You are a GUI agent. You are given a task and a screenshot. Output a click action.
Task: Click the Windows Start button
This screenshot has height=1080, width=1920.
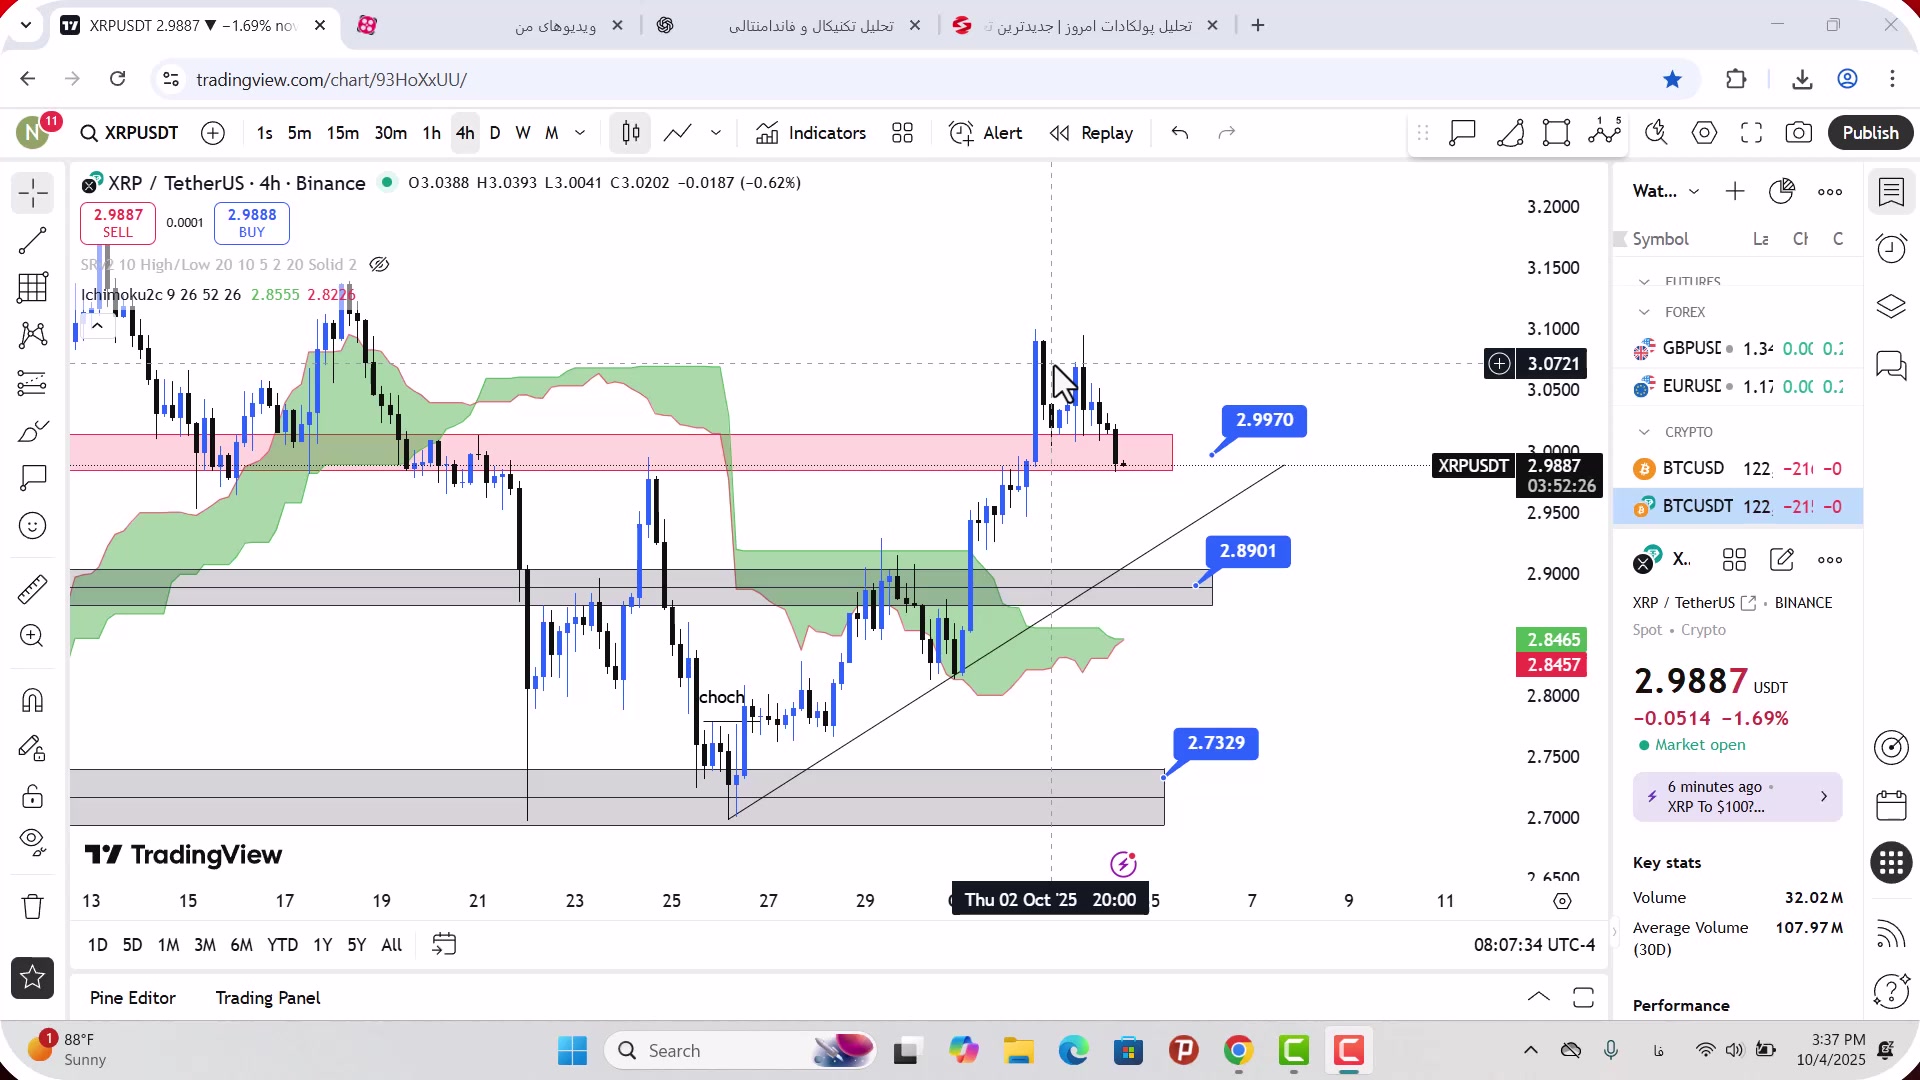click(x=572, y=1051)
